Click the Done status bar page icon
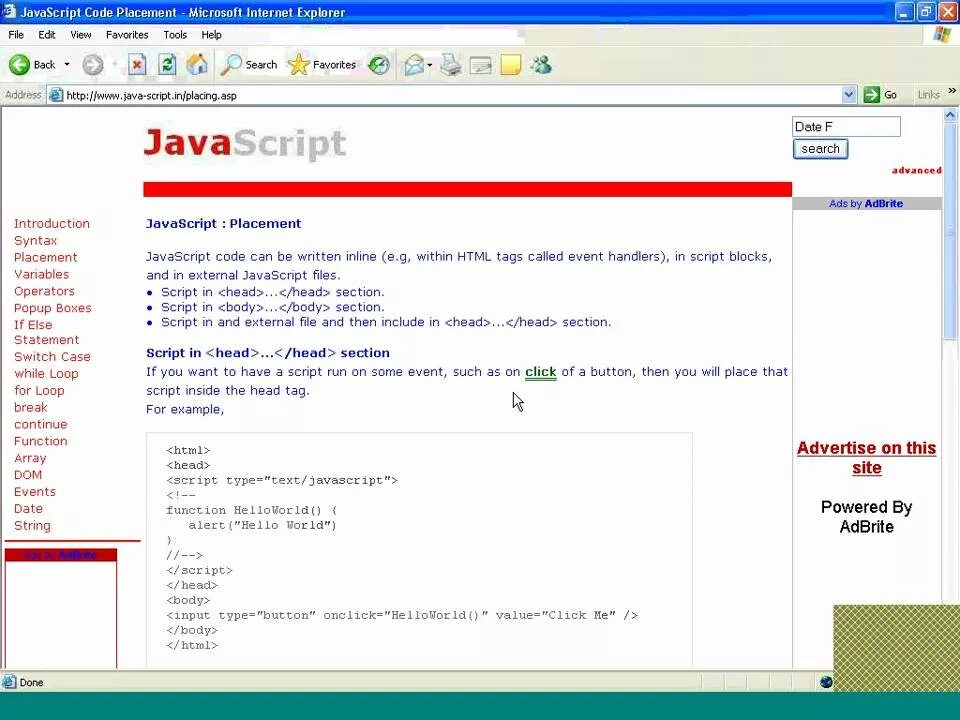960x720 pixels. pos(9,682)
